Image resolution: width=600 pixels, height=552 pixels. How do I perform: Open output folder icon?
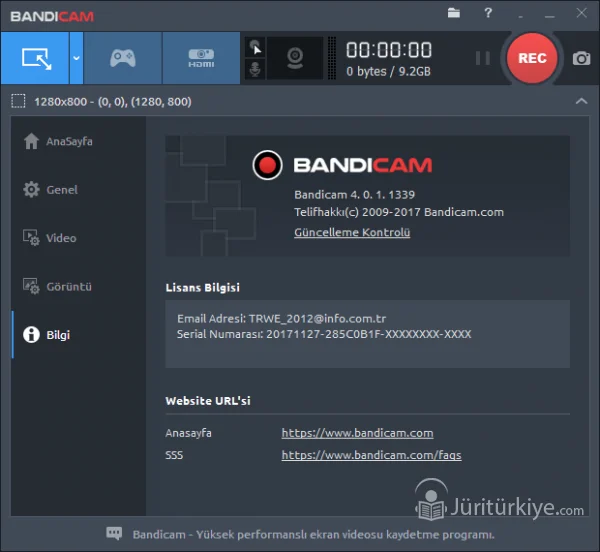click(x=454, y=13)
